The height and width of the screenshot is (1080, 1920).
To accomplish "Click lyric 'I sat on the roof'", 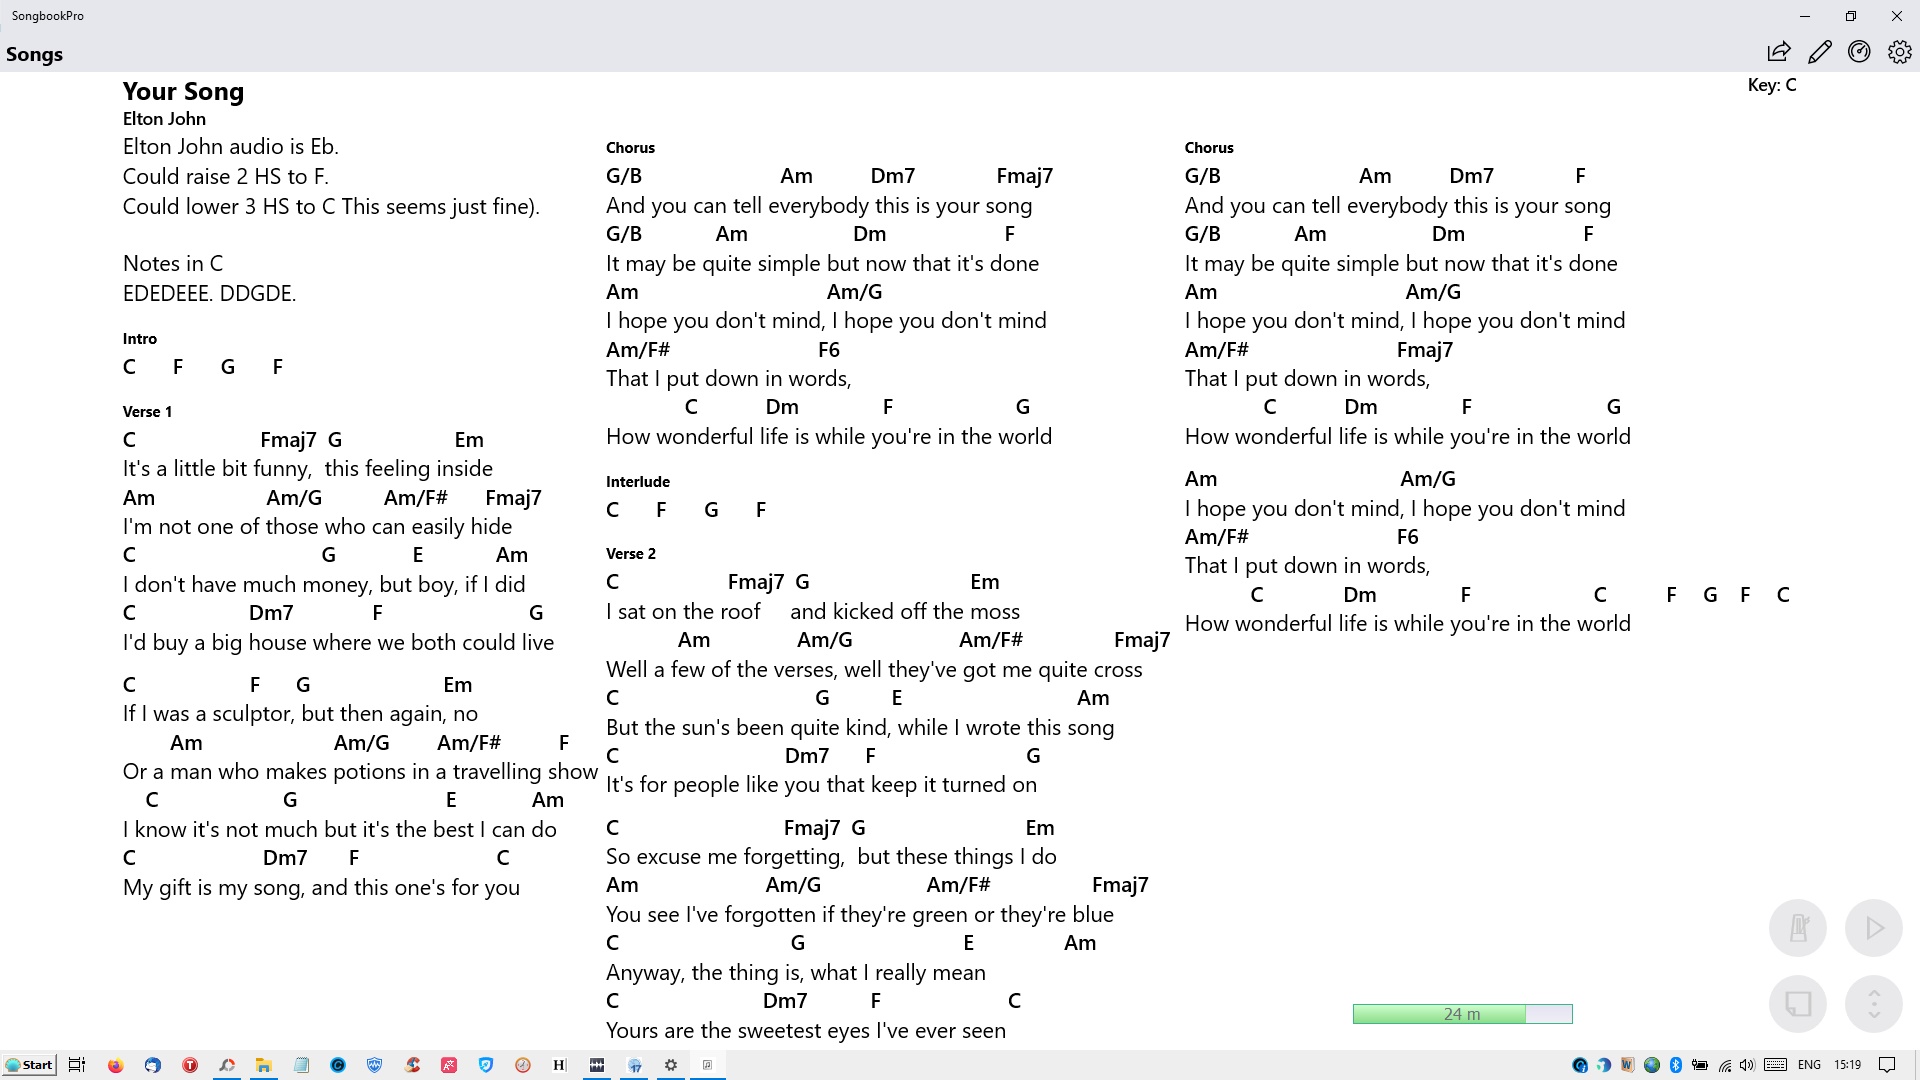I will pos(683,612).
